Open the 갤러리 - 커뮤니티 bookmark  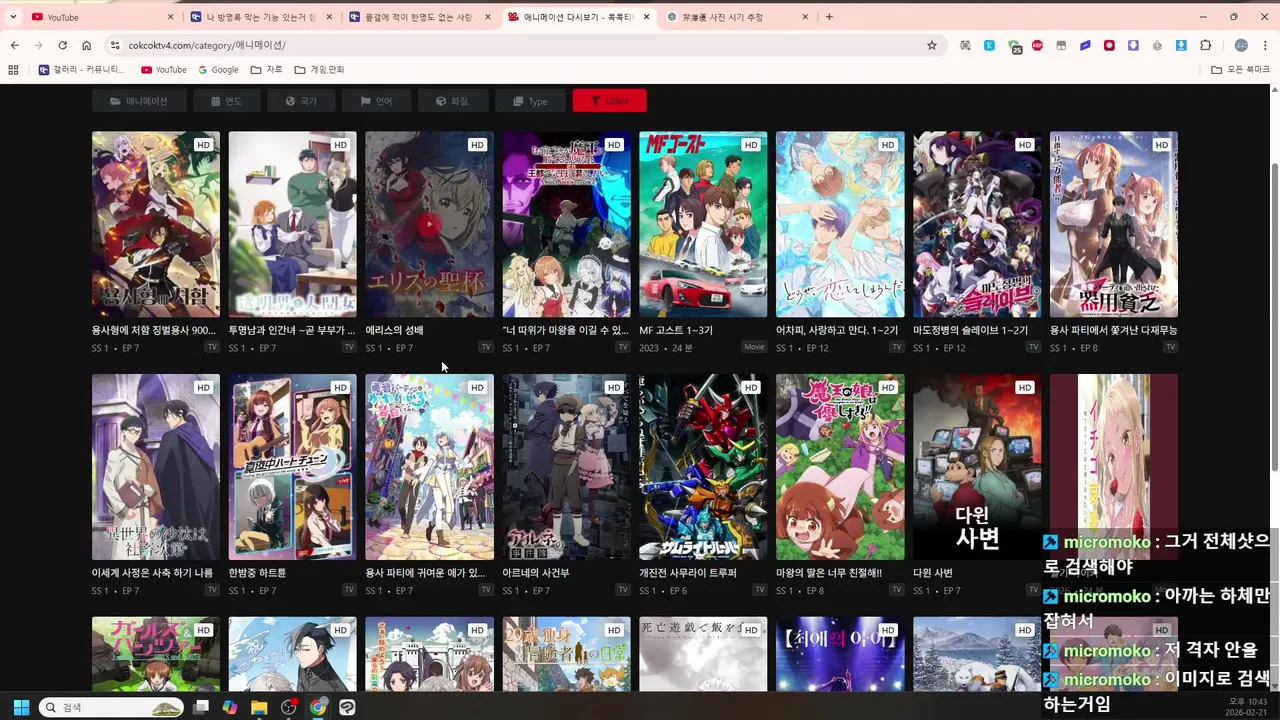(82, 70)
